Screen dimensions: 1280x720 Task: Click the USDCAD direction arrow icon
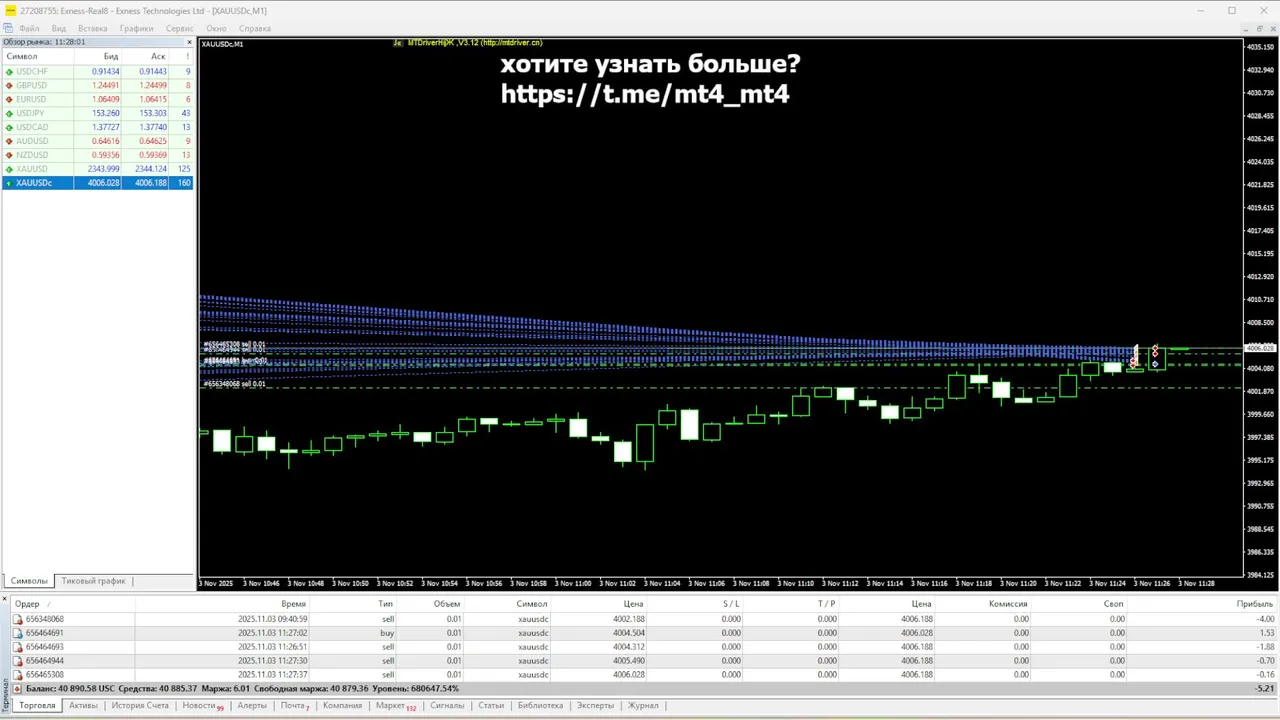click(10, 128)
